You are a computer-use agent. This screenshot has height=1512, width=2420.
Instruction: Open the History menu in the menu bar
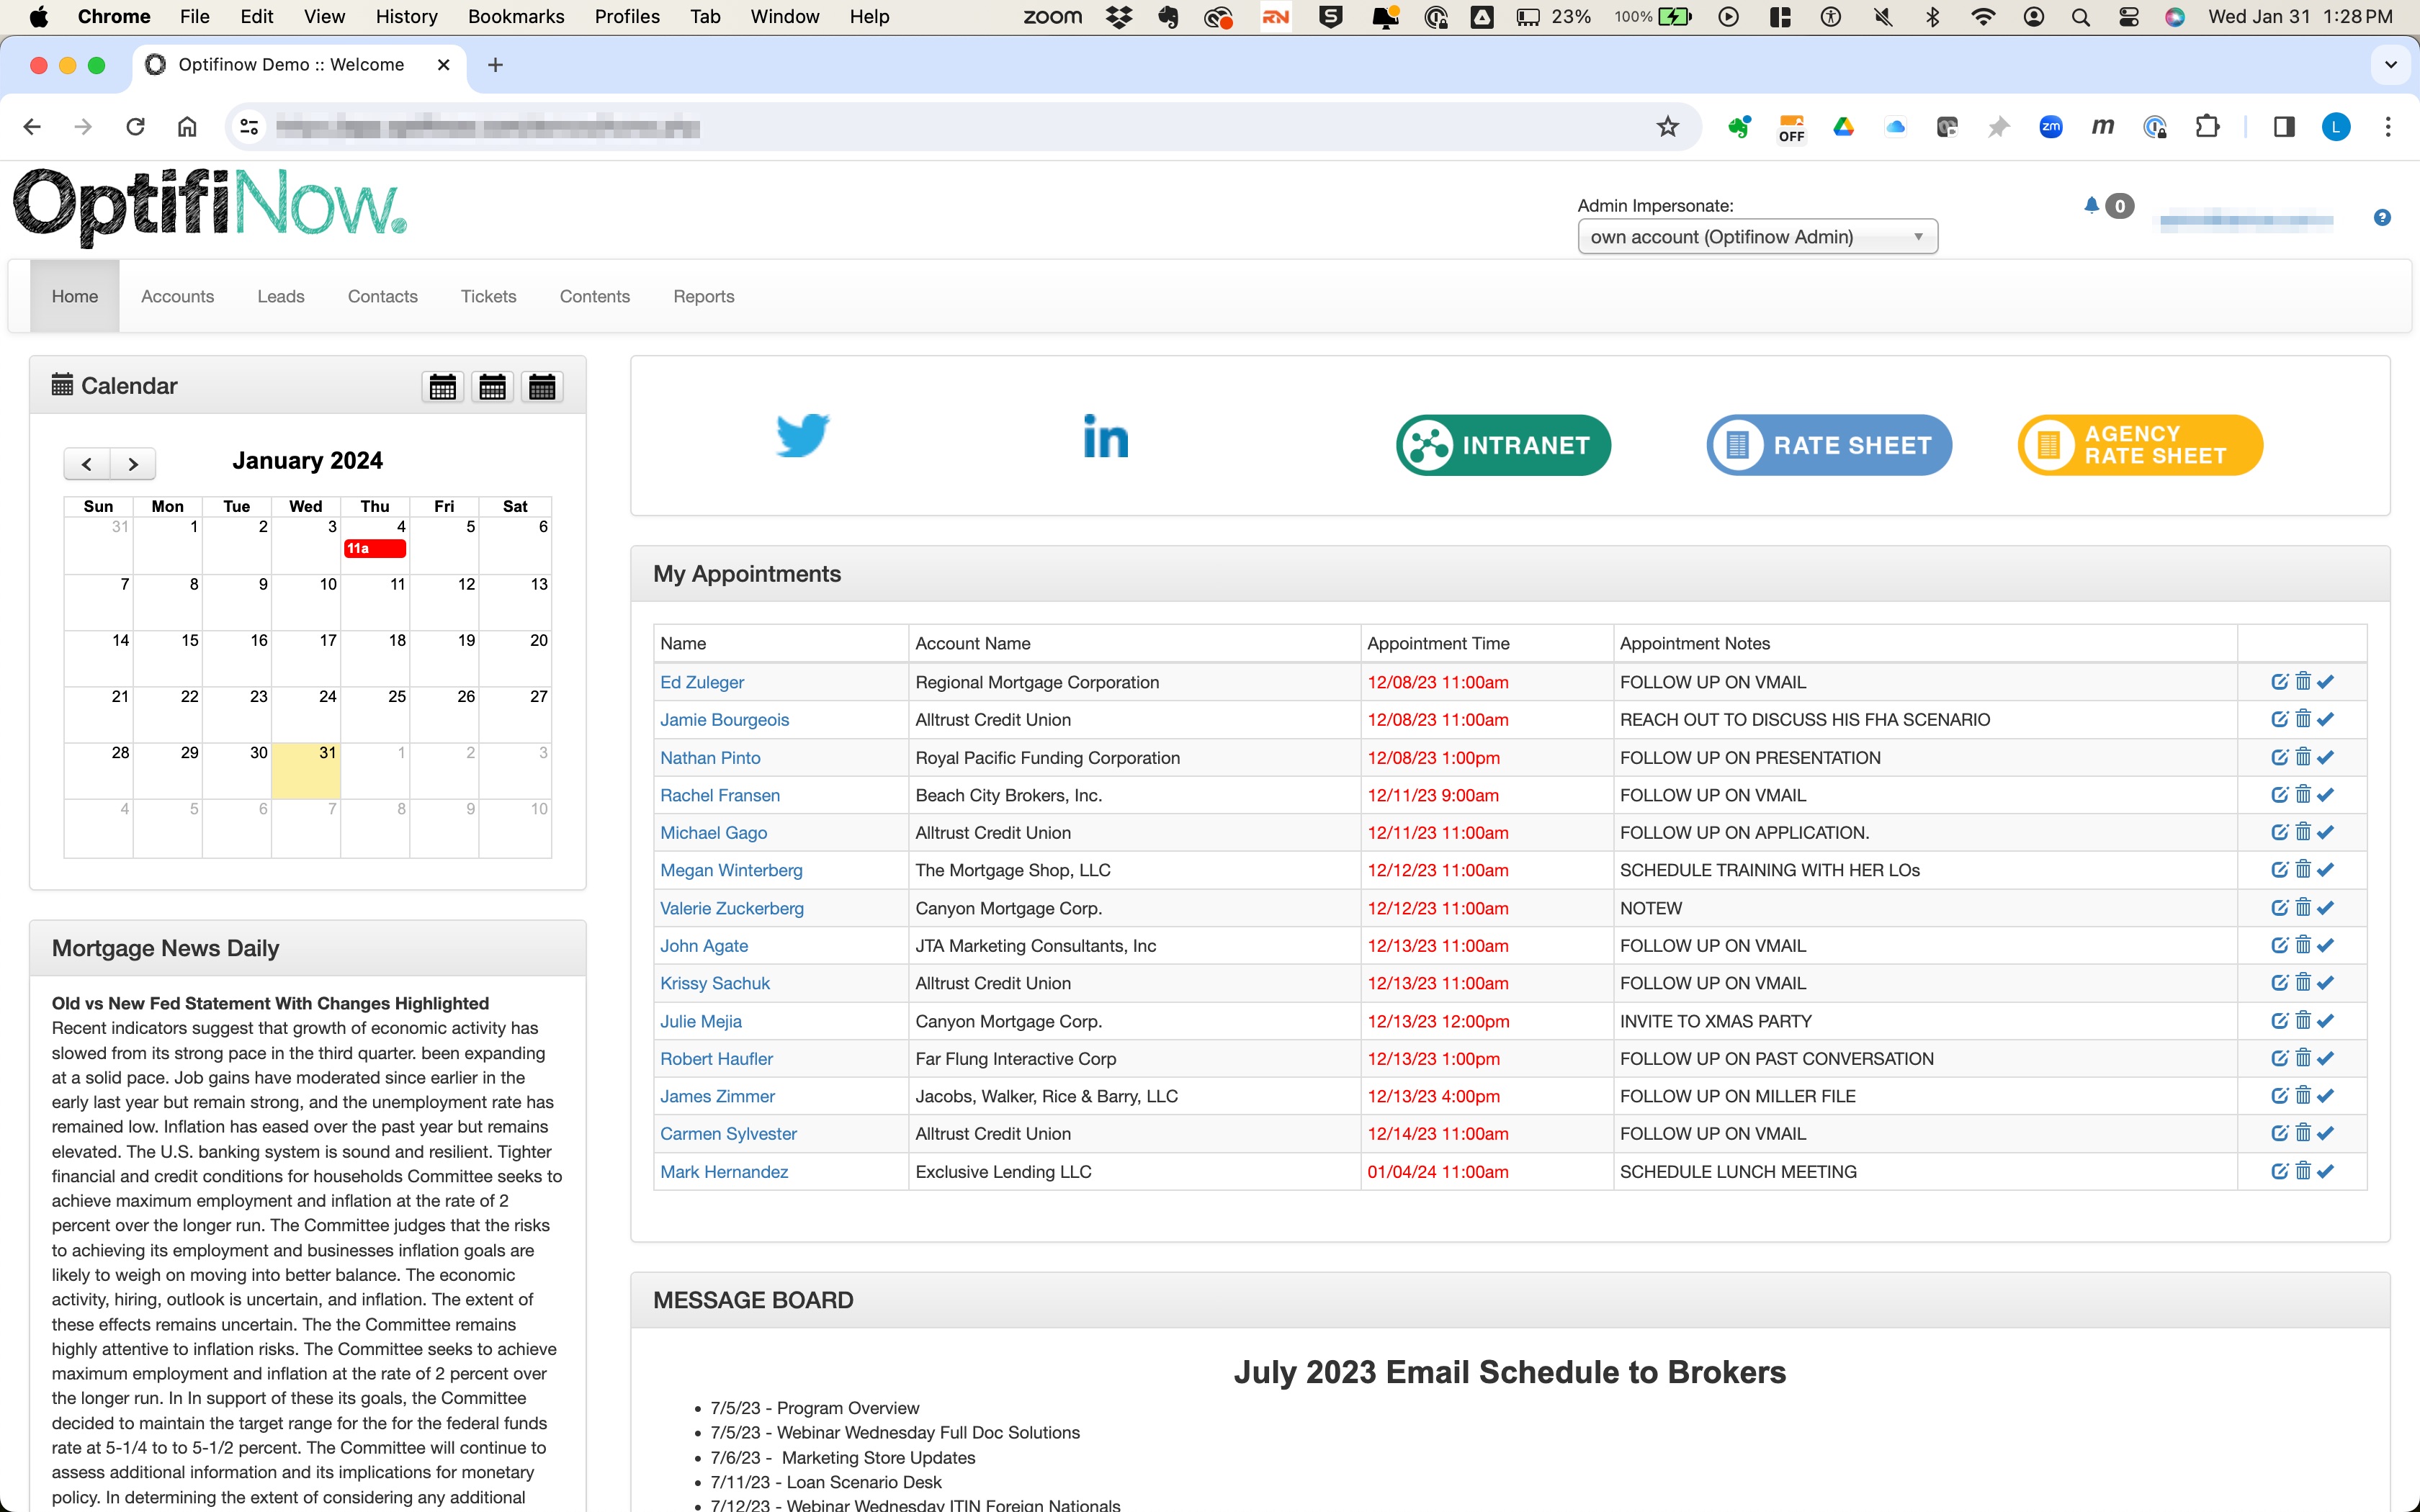[x=405, y=16]
